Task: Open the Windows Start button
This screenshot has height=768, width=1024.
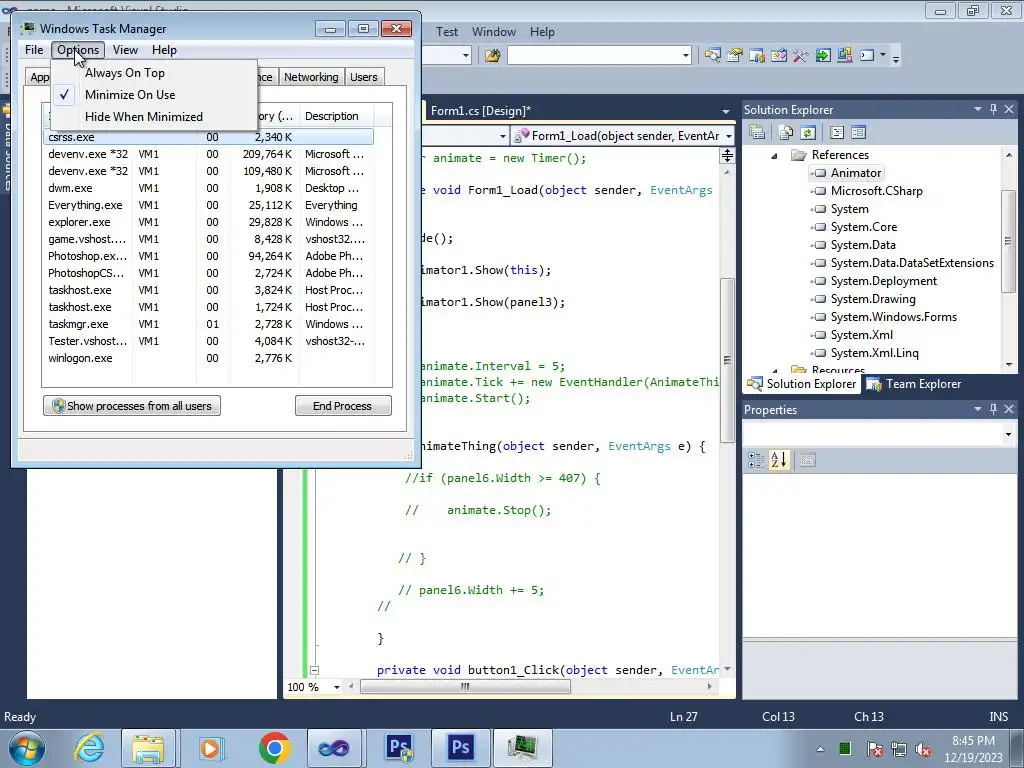Action: pos(26,748)
